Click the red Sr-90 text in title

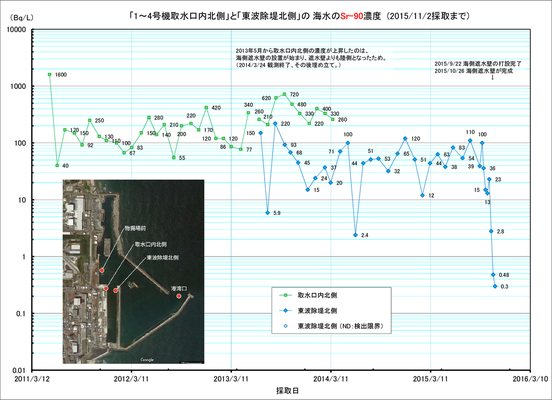pos(351,16)
